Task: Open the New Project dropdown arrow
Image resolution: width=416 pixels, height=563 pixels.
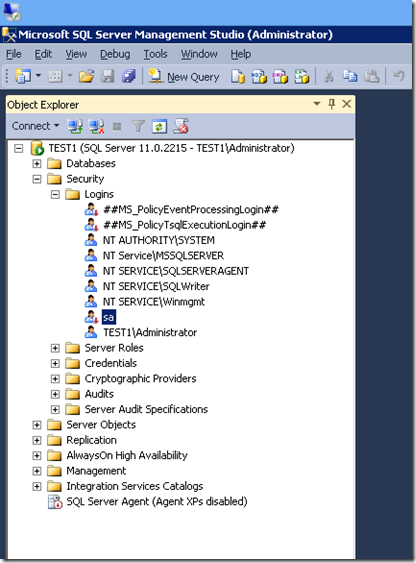Action: (38, 76)
